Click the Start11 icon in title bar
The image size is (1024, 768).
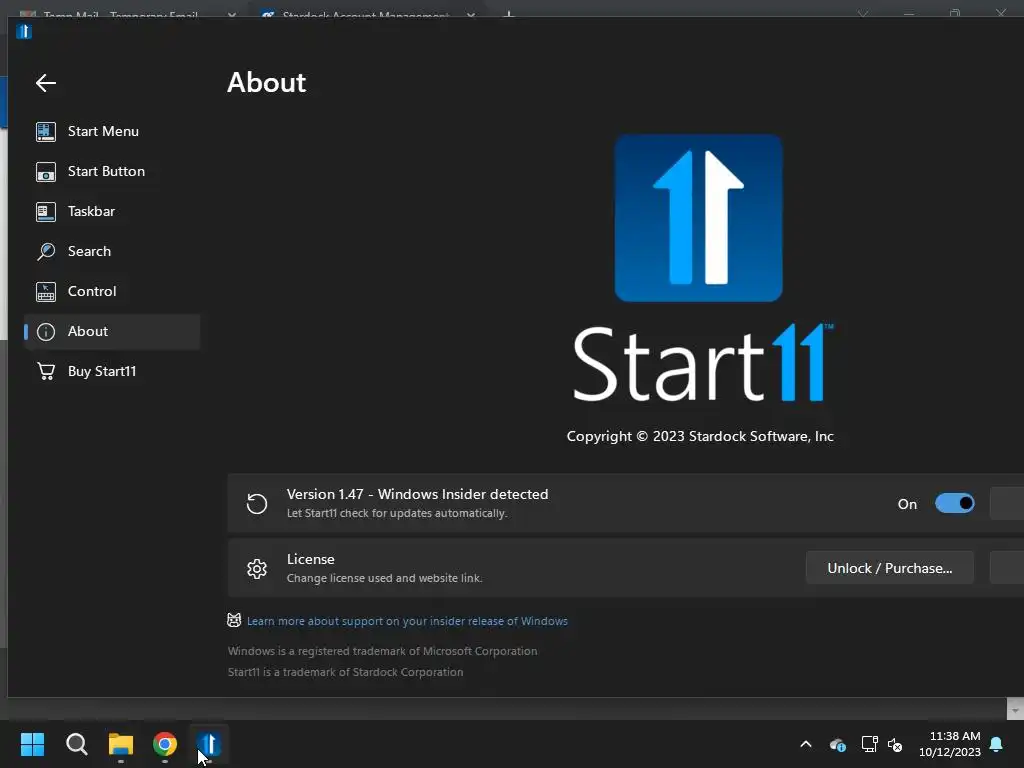point(24,31)
